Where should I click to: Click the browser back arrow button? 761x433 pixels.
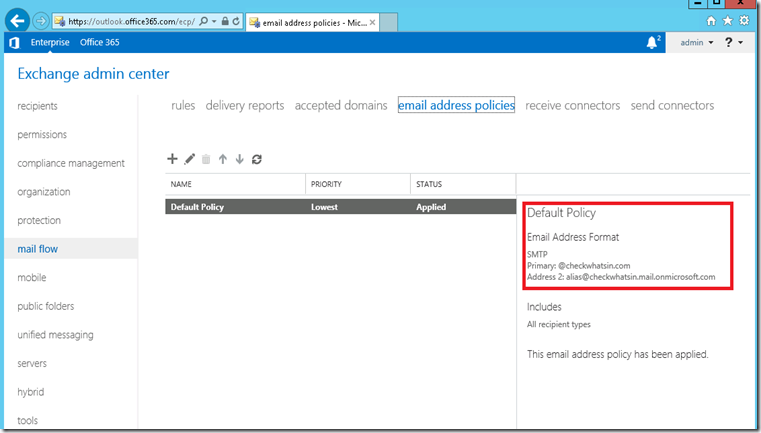coord(17,21)
